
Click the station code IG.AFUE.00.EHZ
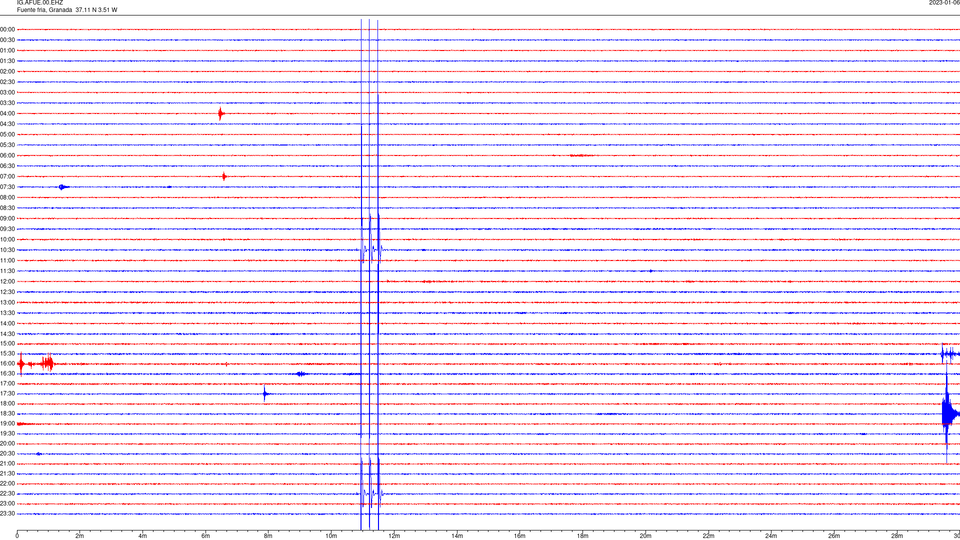pyautogui.click(x=40, y=2)
